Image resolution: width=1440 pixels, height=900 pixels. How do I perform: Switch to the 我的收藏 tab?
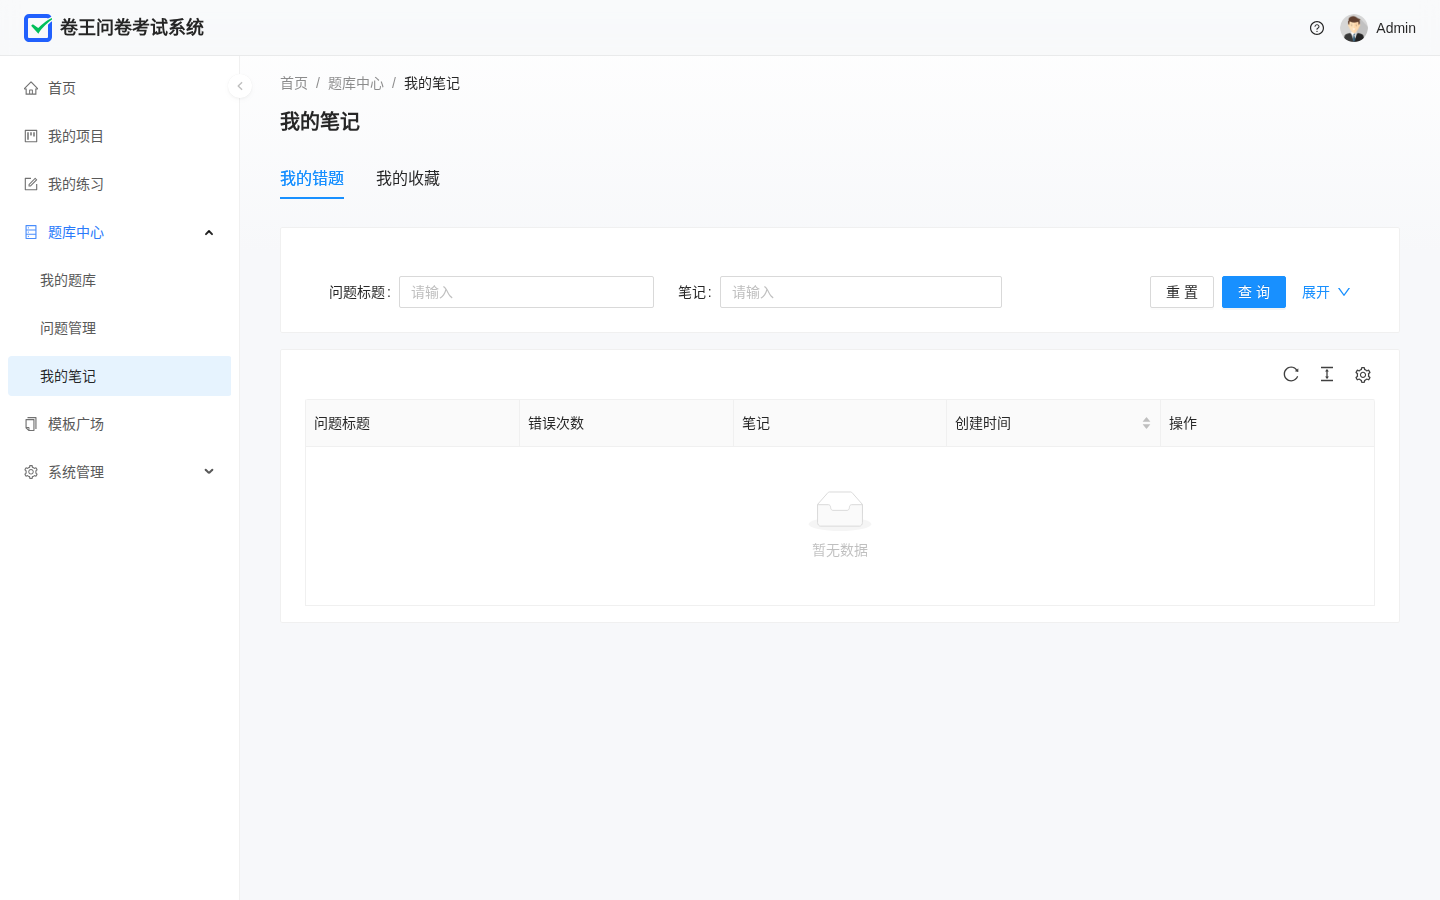coord(408,178)
